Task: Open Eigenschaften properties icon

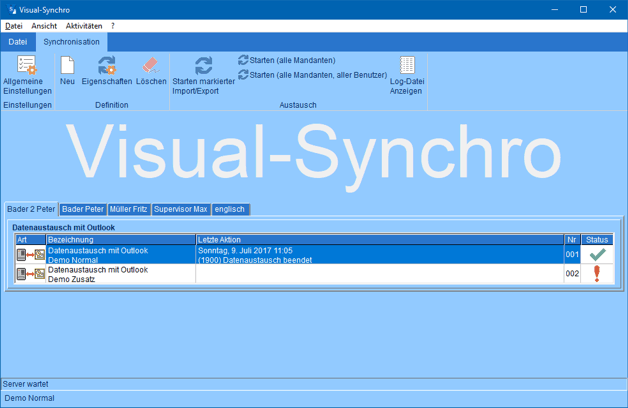Action: [107, 65]
